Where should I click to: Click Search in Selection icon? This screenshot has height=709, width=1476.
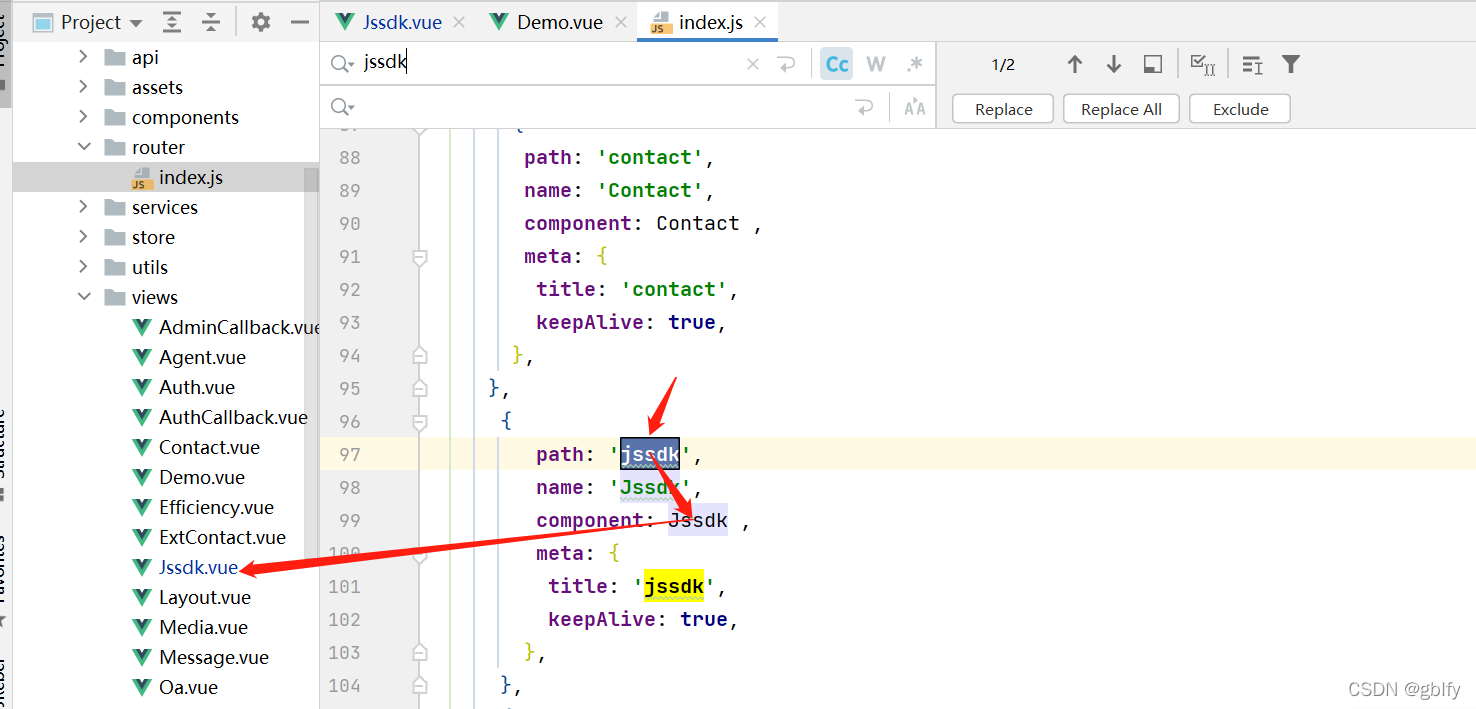click(1153, 64)
